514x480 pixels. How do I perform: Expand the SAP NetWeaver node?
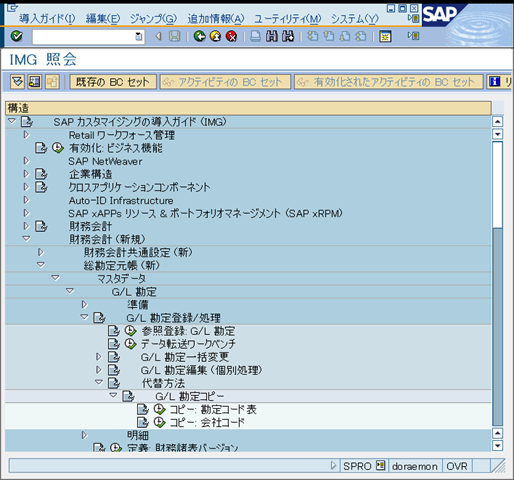[27, 161]
